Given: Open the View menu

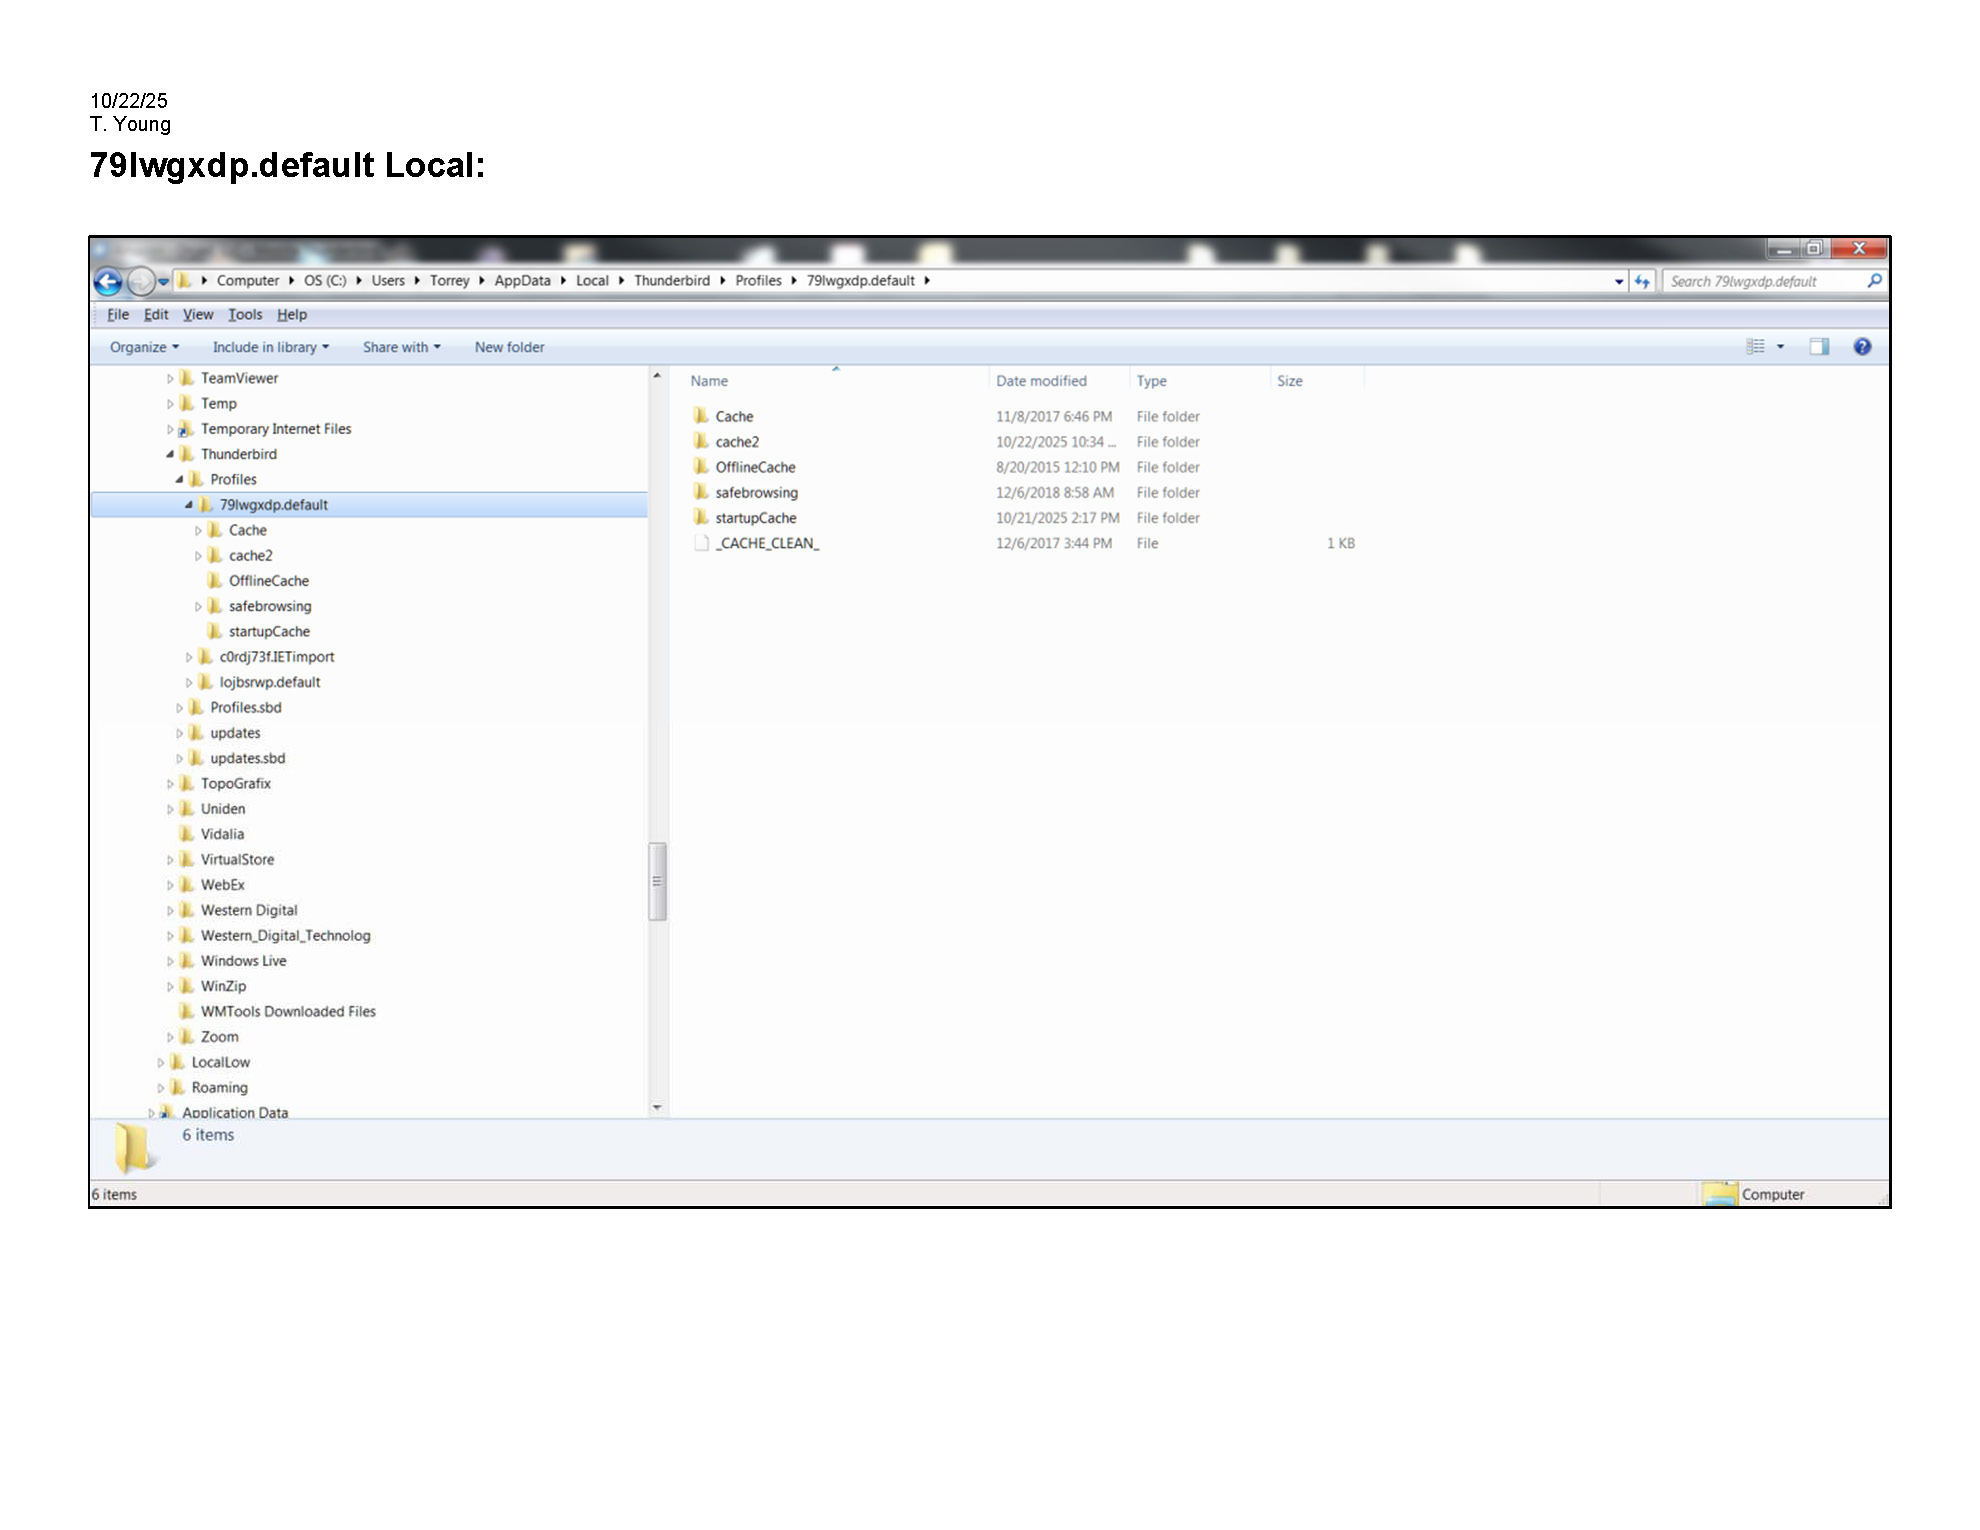Looking at the screenshot, I should (198, 314).
